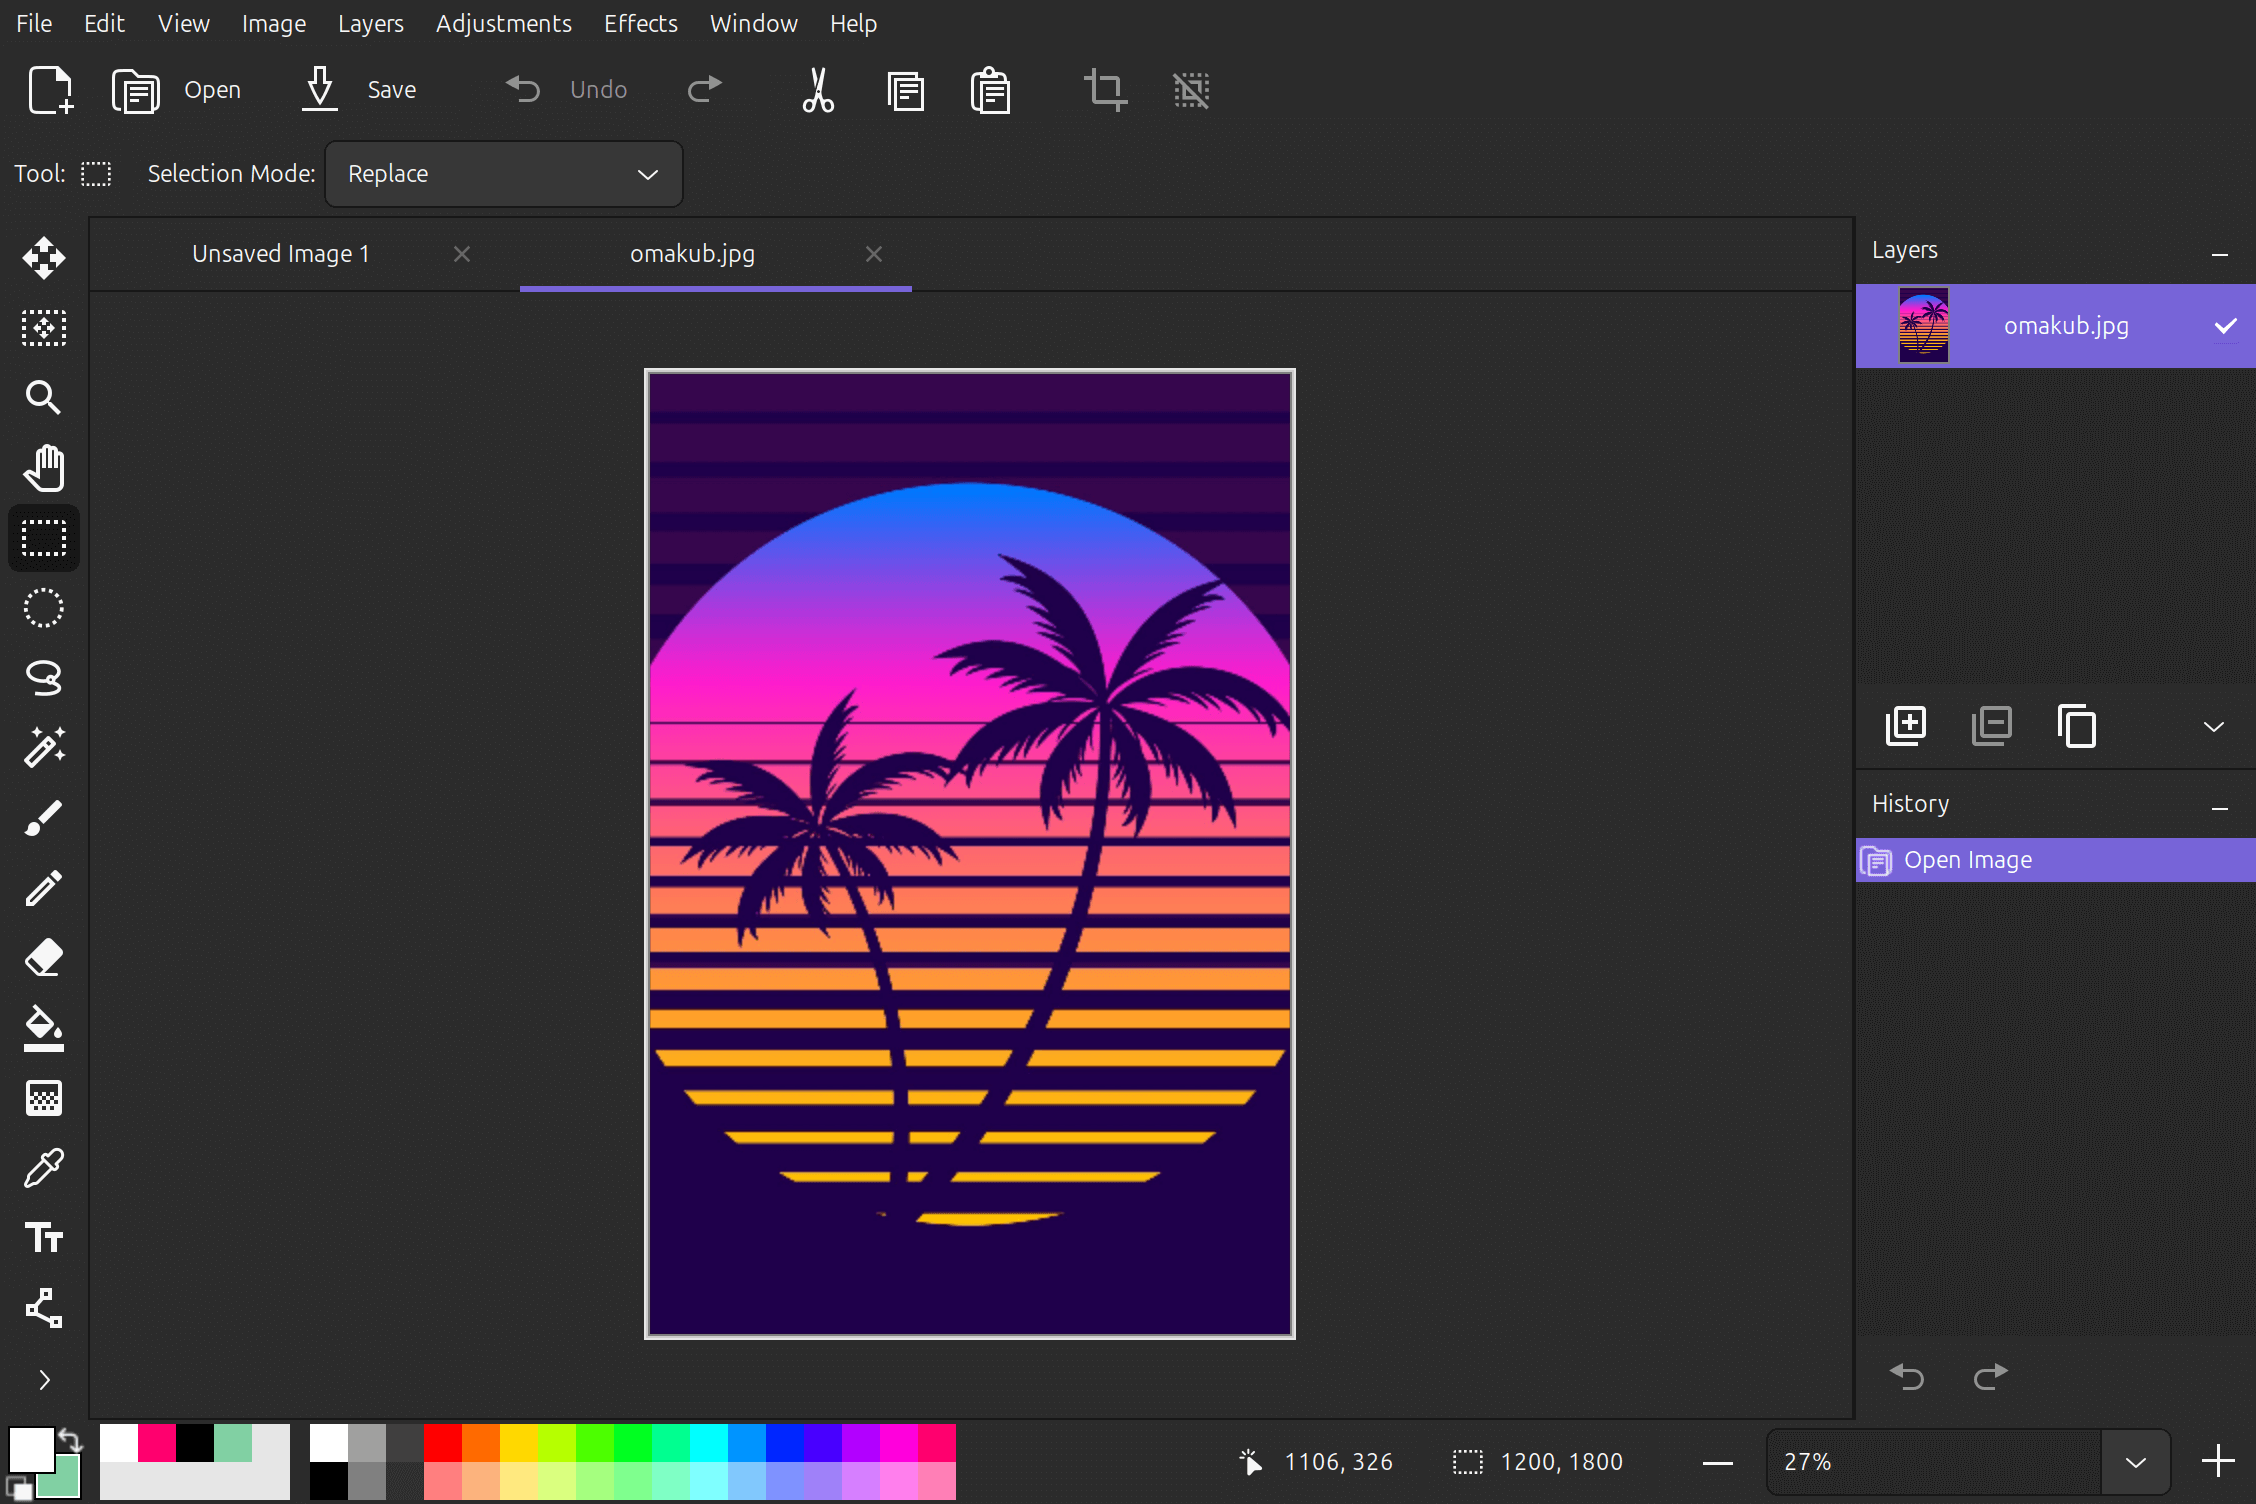2256x1504 pixels.
Task: Click Crop to Selection icon
Action: 1105,90
